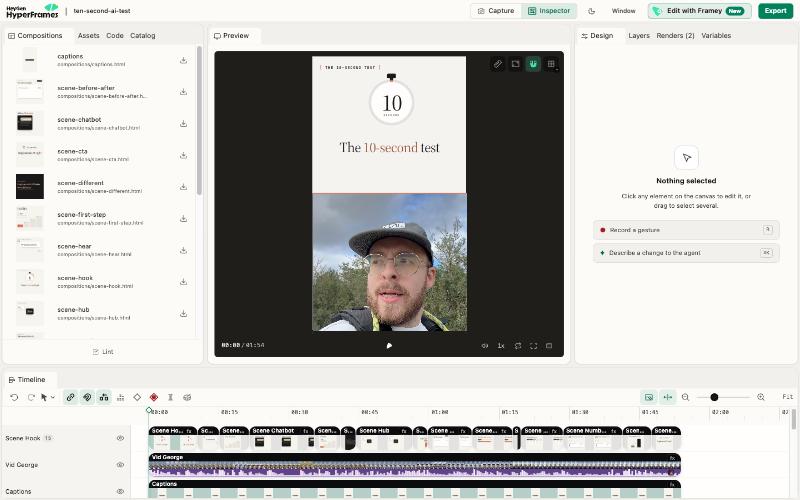
Task: Open the 1x playback speed selector
Action: [x=501, y=345]
